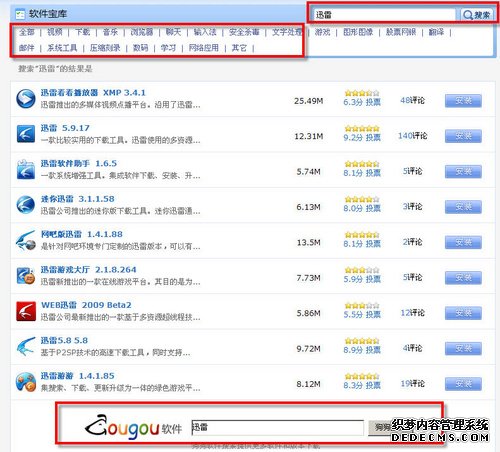Click the star rating for 迅雷 5.9.17

click(362, 128)
